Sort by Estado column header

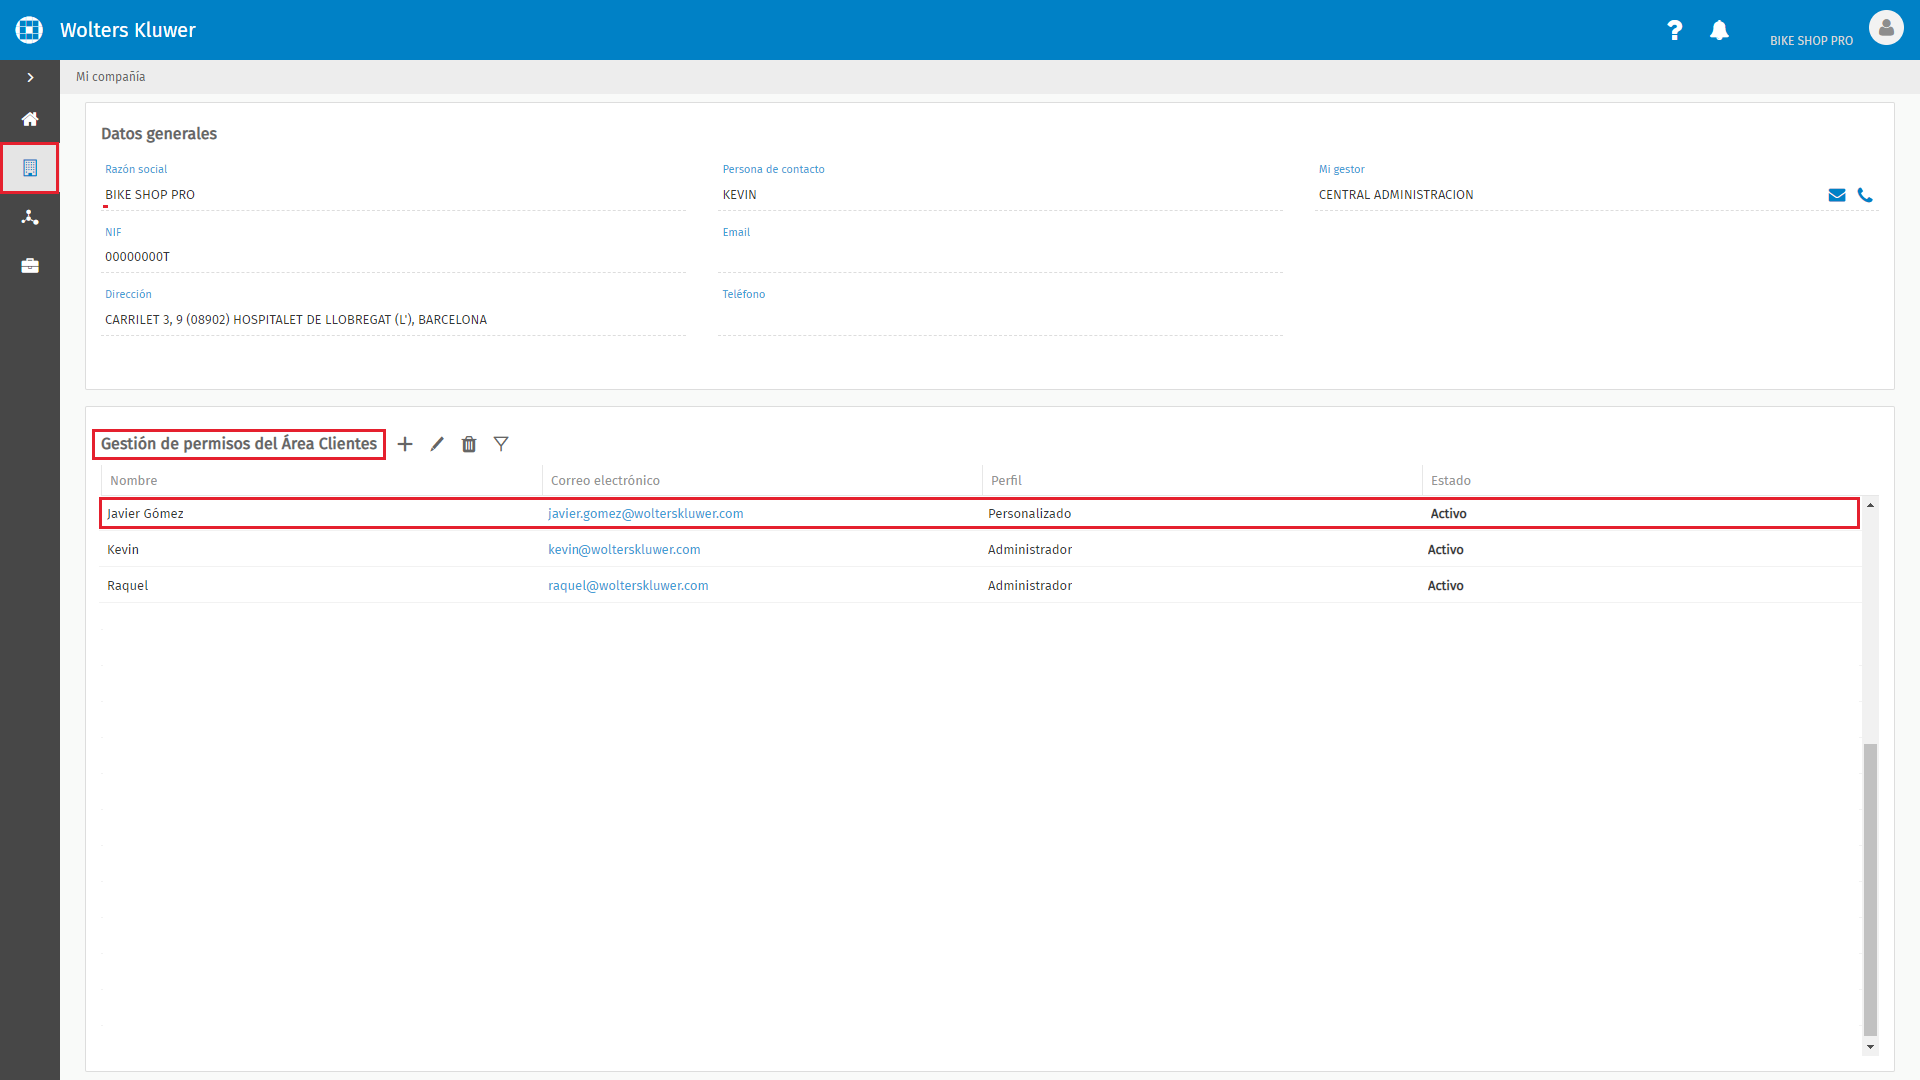pos(1450,481)
